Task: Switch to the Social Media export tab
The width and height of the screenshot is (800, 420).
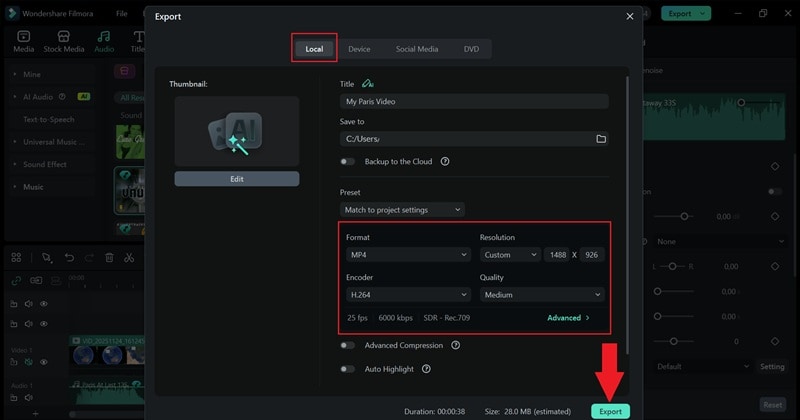Action: (417, 49)
